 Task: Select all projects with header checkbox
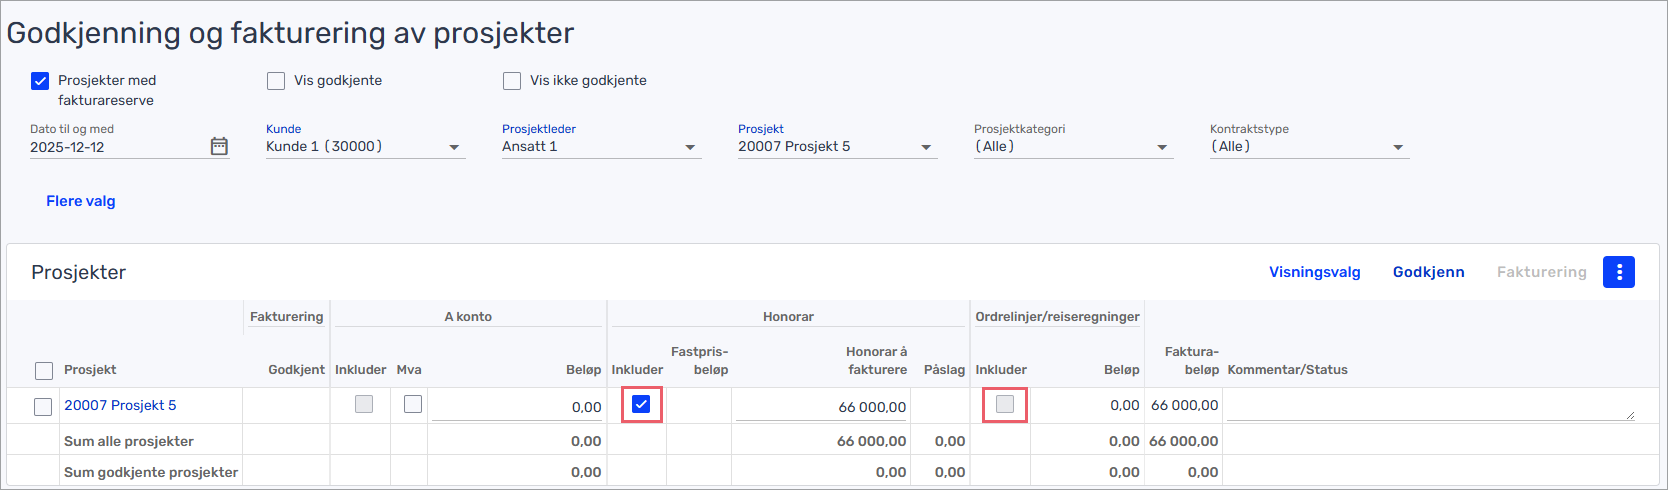44,371
